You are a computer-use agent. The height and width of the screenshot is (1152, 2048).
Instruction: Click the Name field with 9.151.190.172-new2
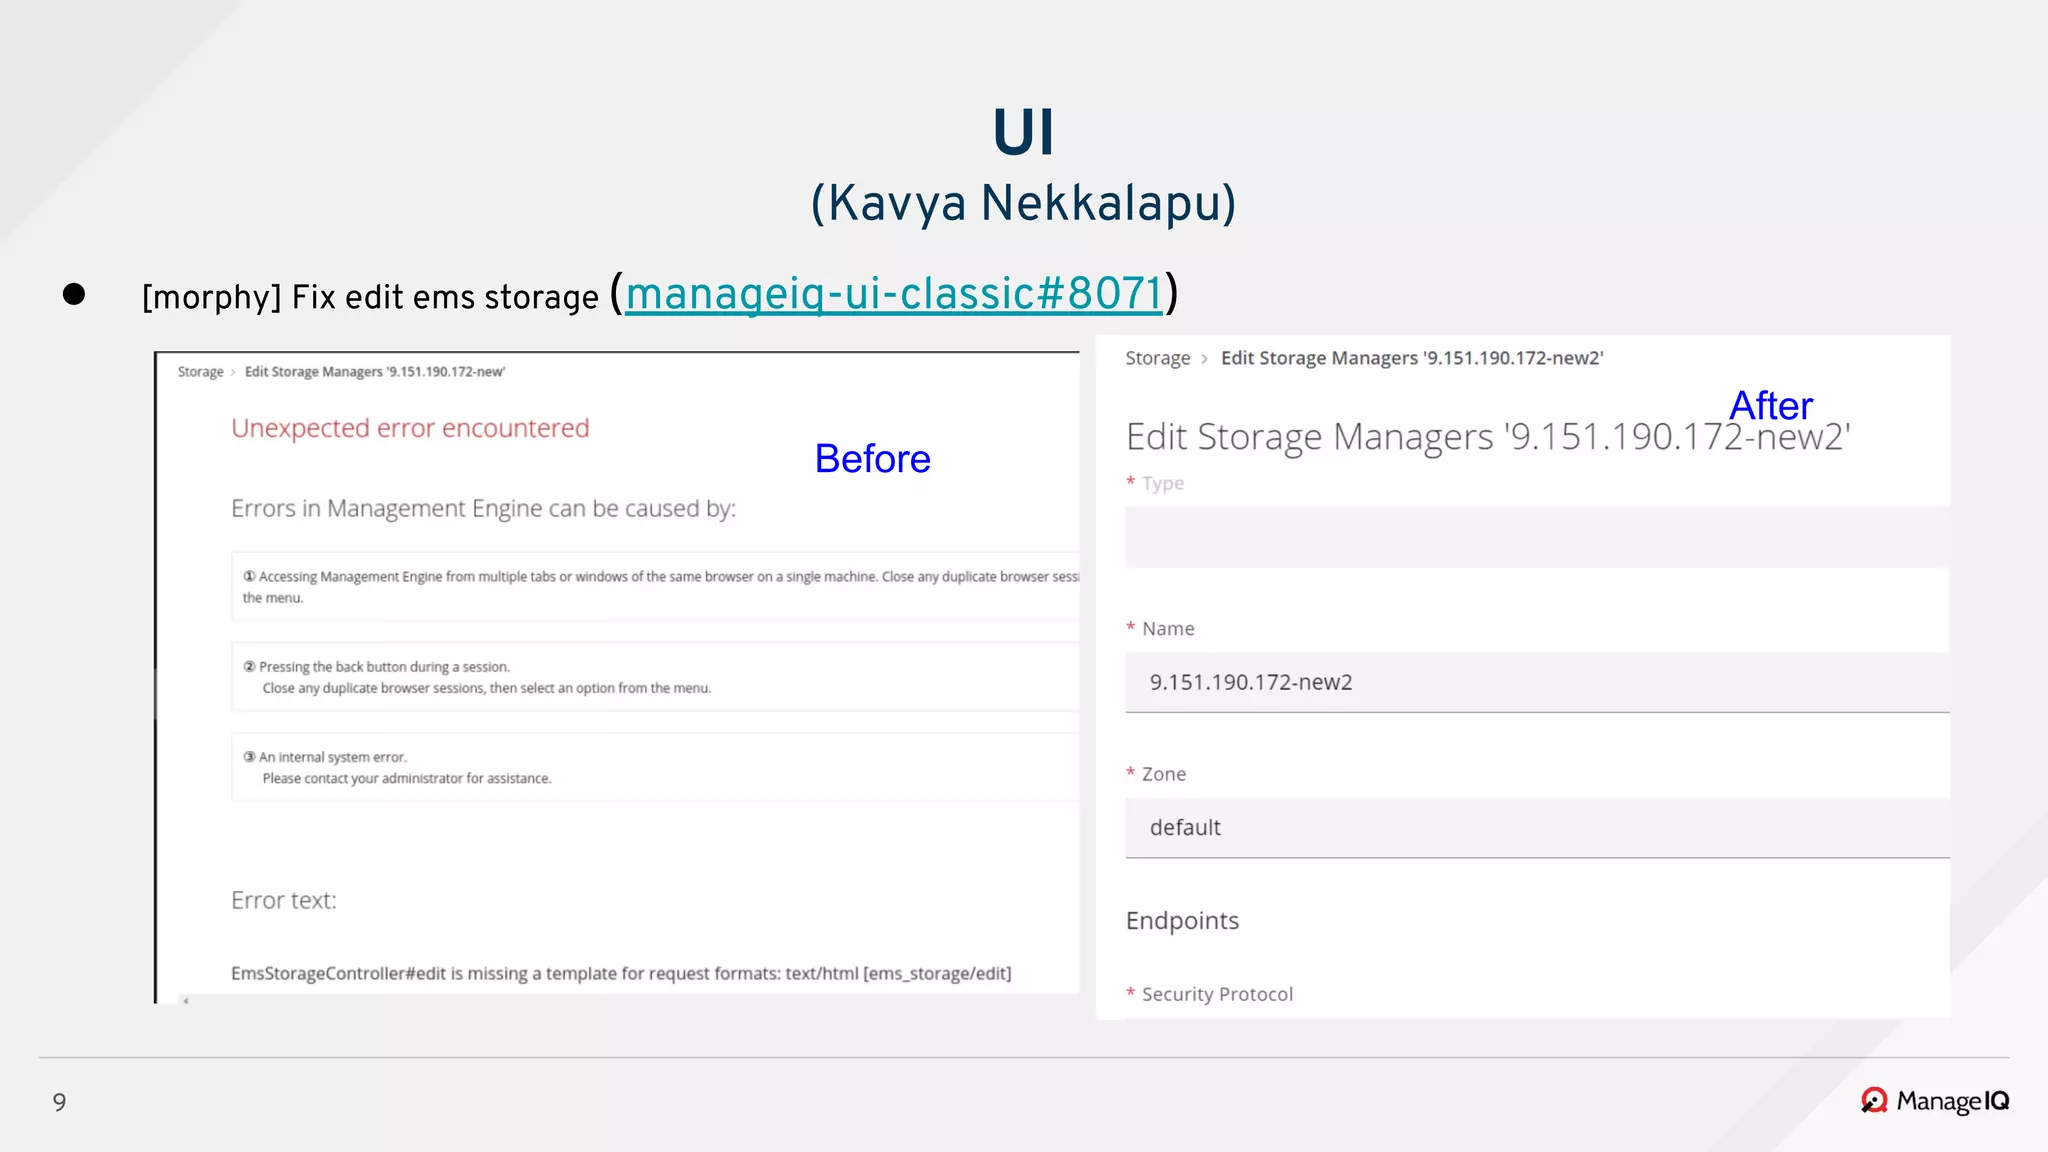tap(1537, 682)
